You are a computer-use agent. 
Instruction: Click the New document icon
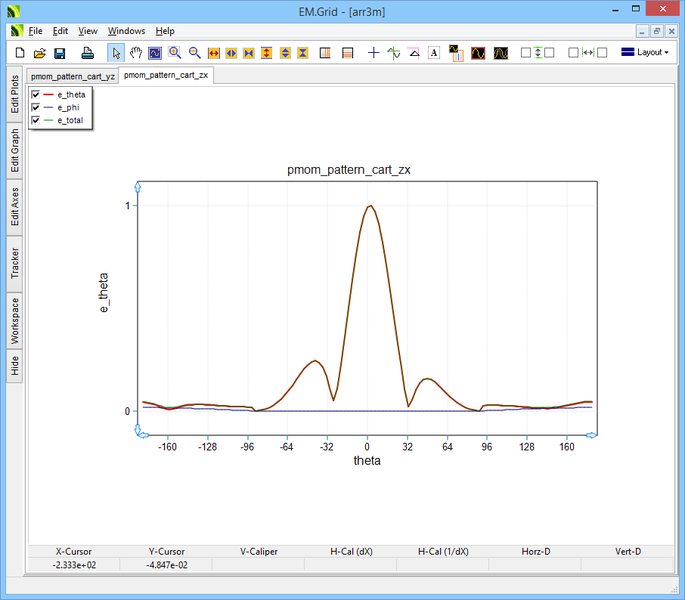19,52
